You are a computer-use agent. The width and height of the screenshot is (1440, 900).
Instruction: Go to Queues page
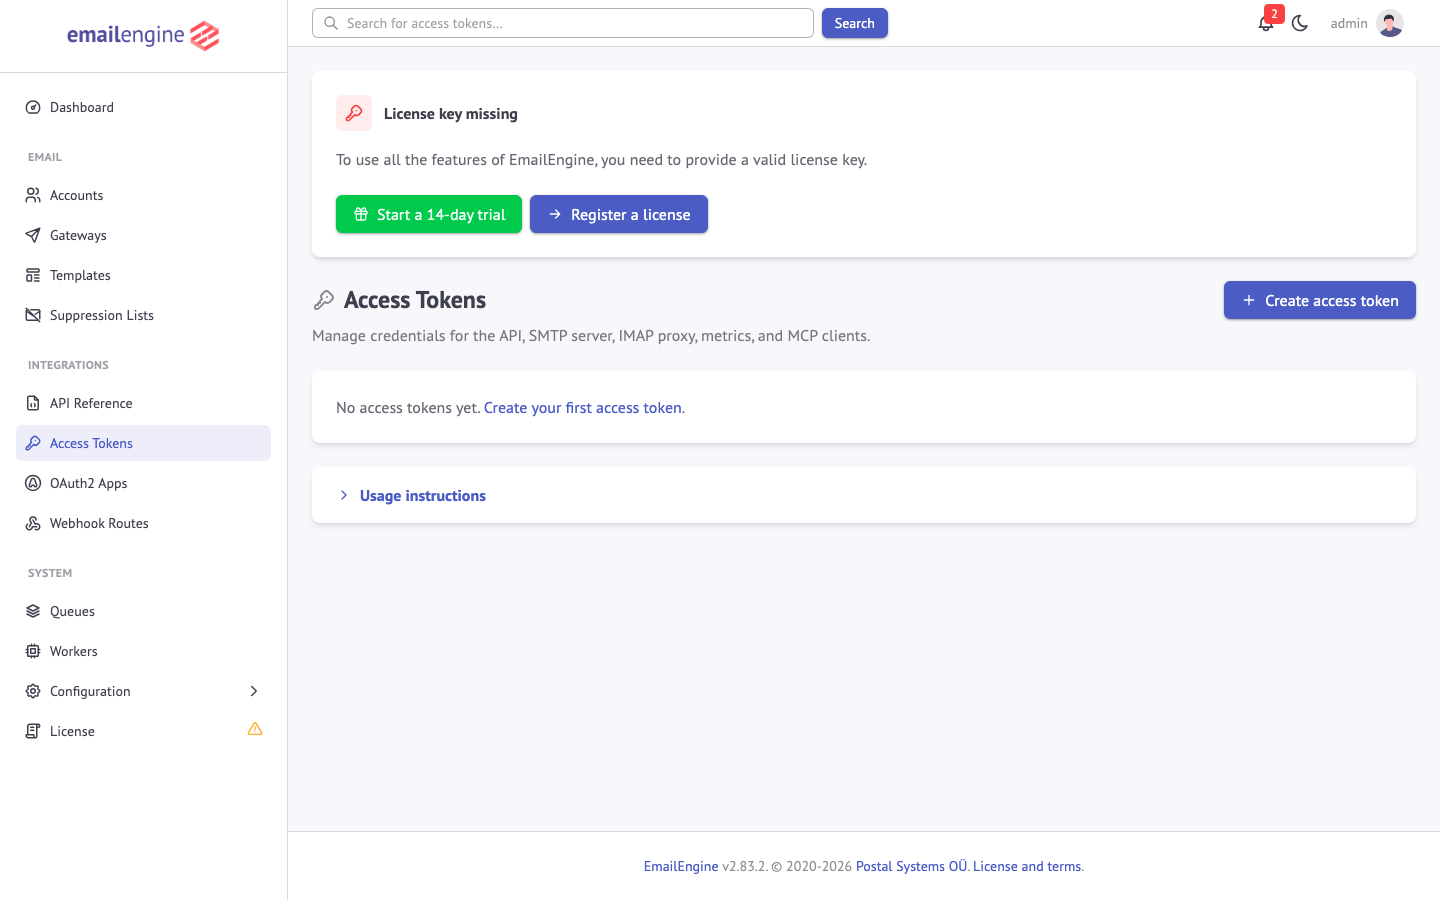pos(143,611)
